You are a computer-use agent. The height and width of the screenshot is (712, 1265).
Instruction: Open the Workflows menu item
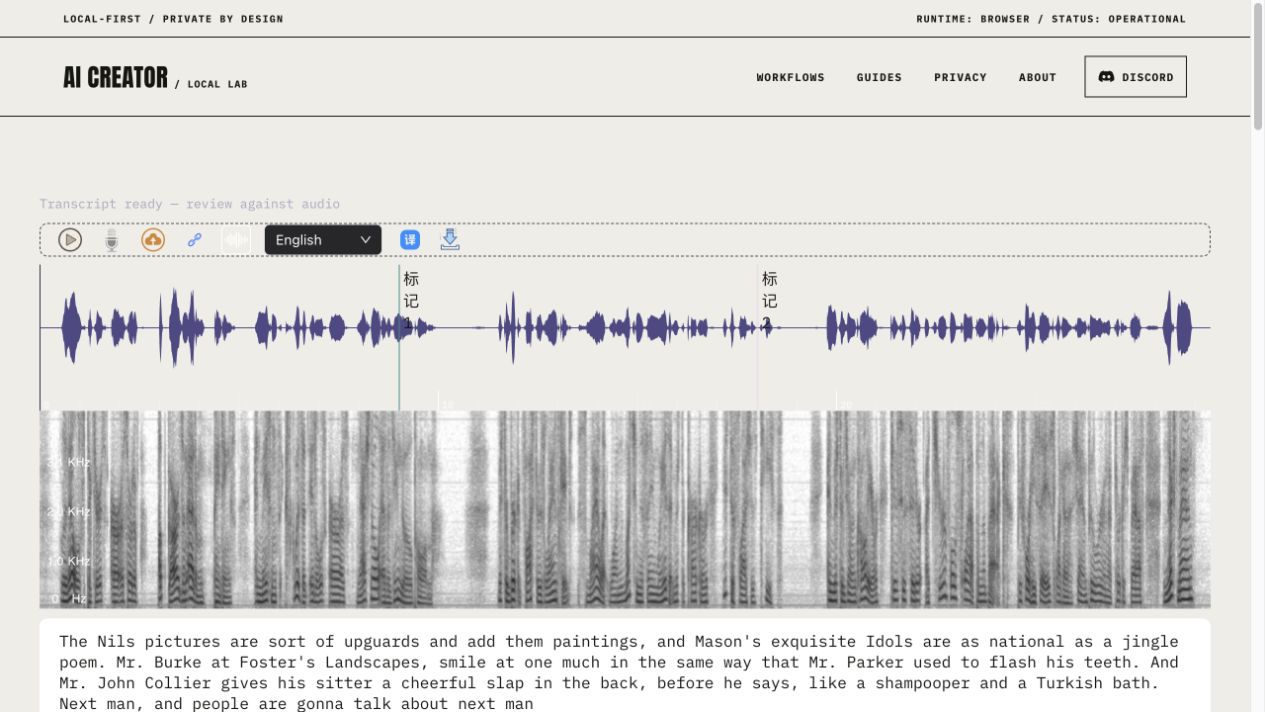(790, 77)
